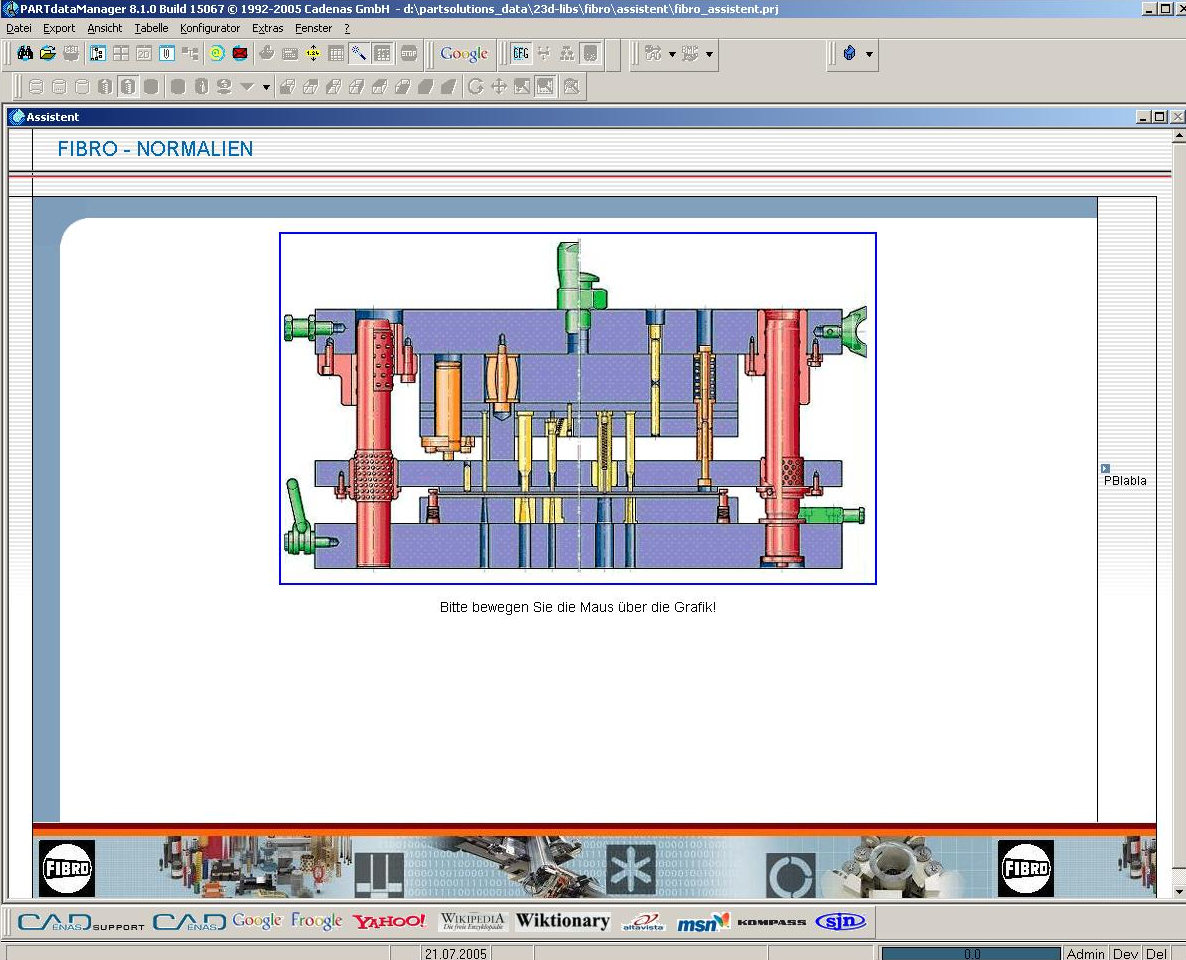Viewport: 1186px width, 960px height.
Task: Open the Konfigurator menu
Action: tap(210, 28)
